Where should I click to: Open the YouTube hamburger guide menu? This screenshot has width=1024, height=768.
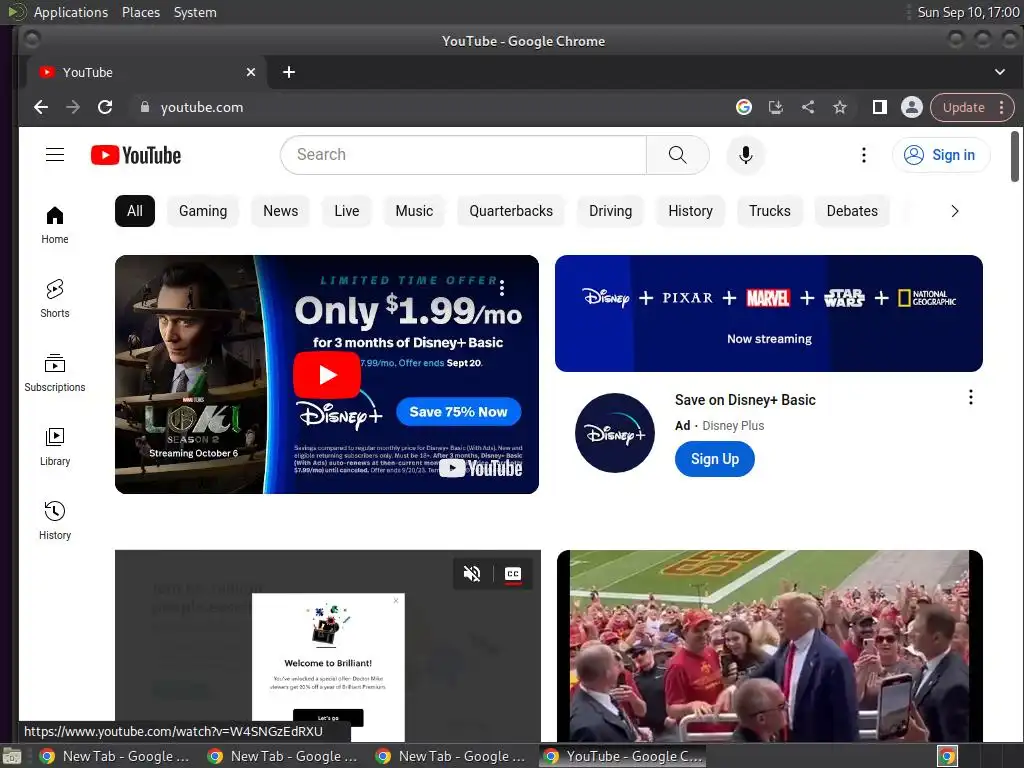point(55,155)
